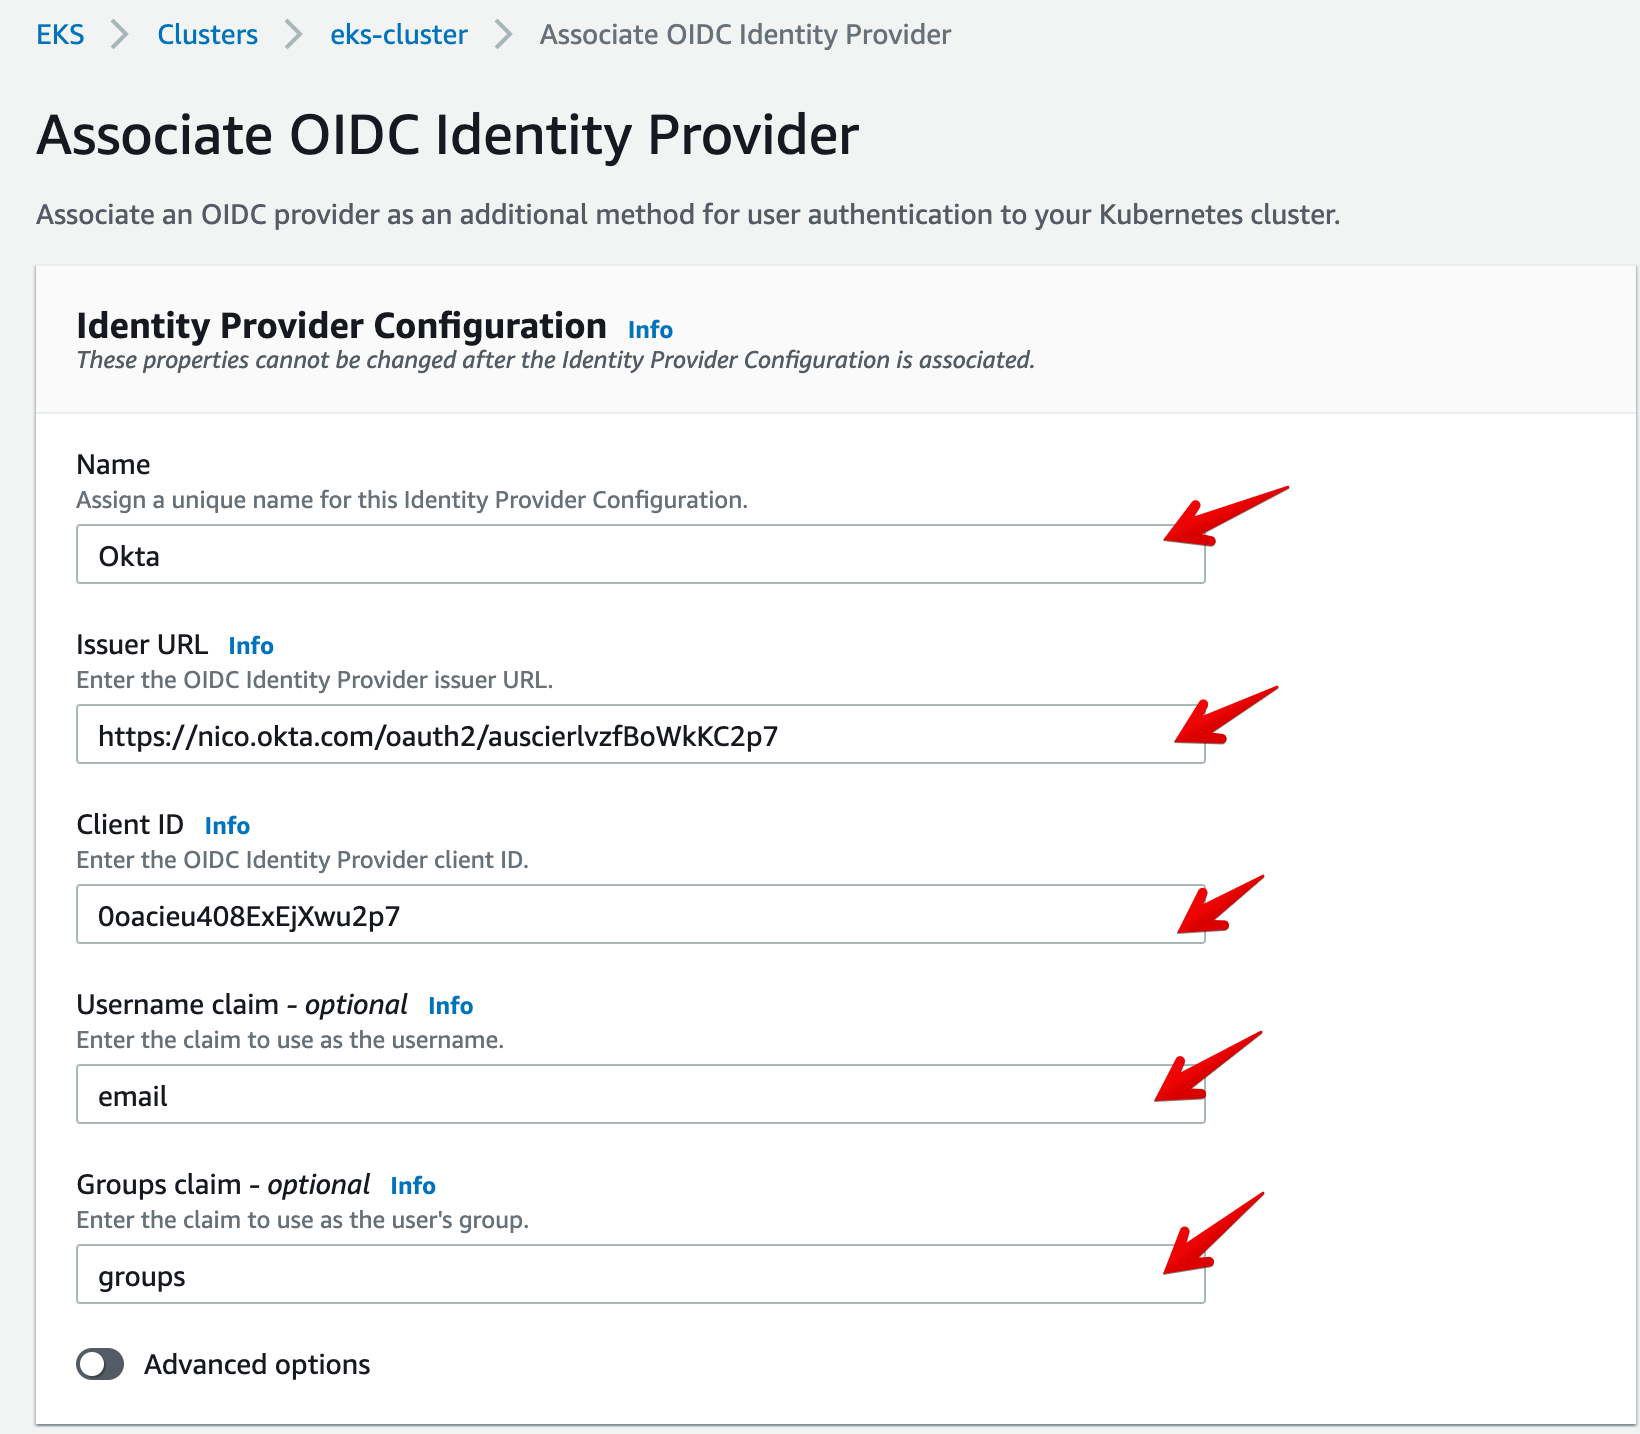
Task: Click the Name input field
Action: [640, 555]
